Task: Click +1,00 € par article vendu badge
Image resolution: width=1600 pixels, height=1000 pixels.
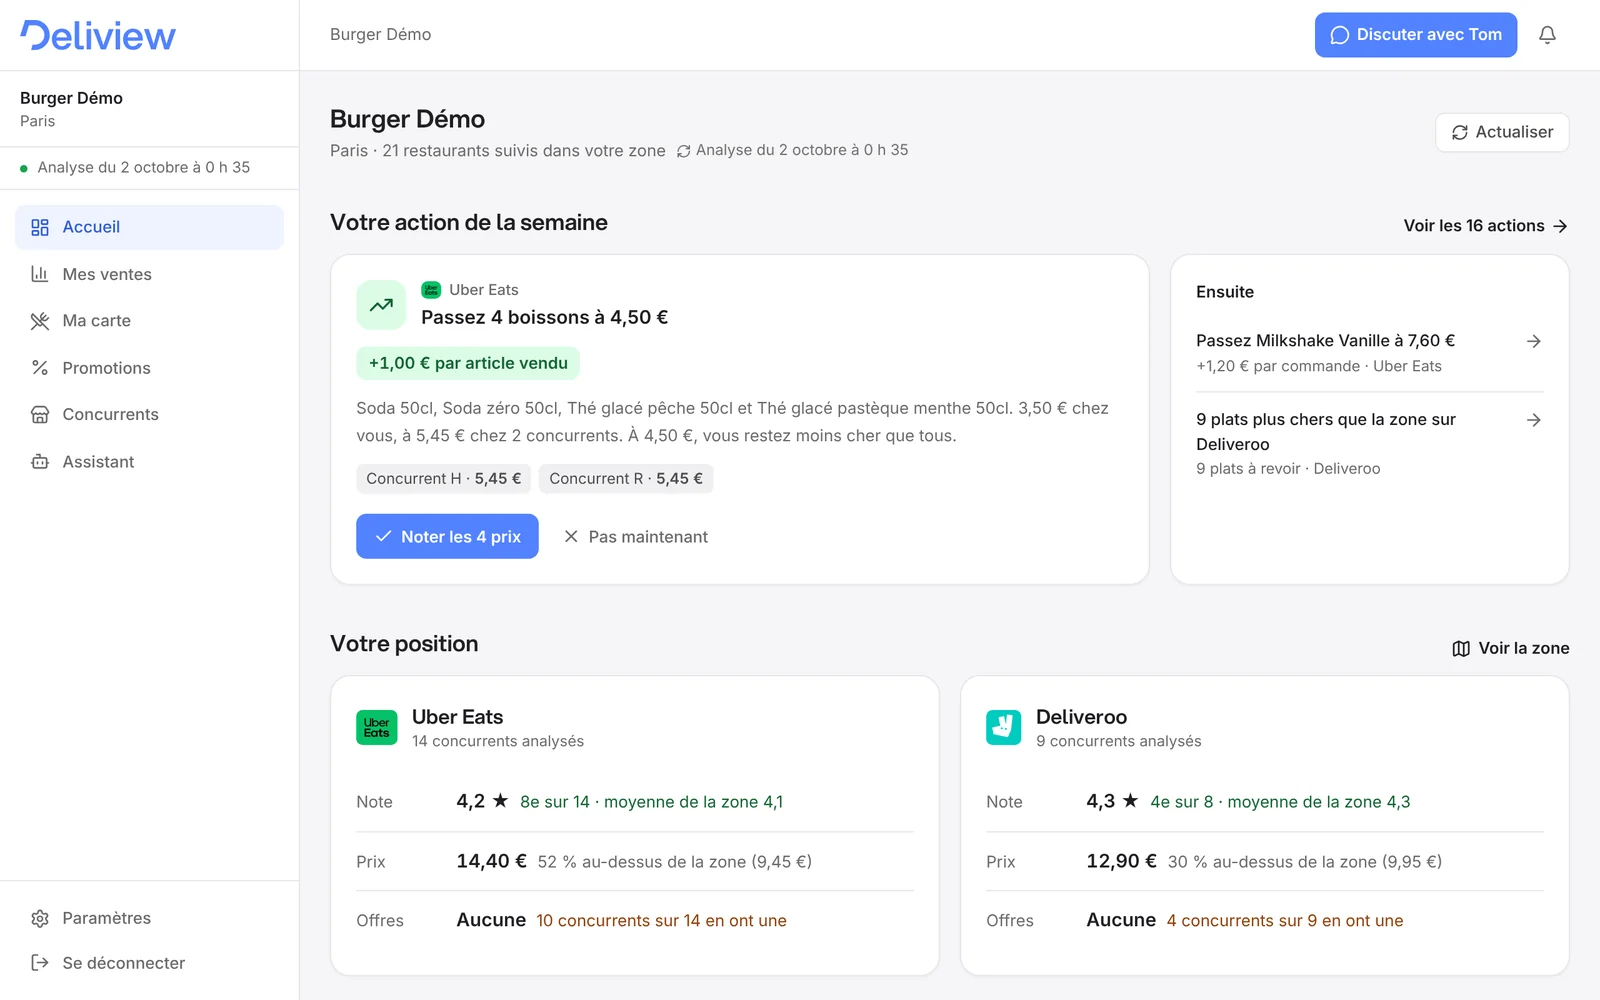Action: tap(468, 363)
